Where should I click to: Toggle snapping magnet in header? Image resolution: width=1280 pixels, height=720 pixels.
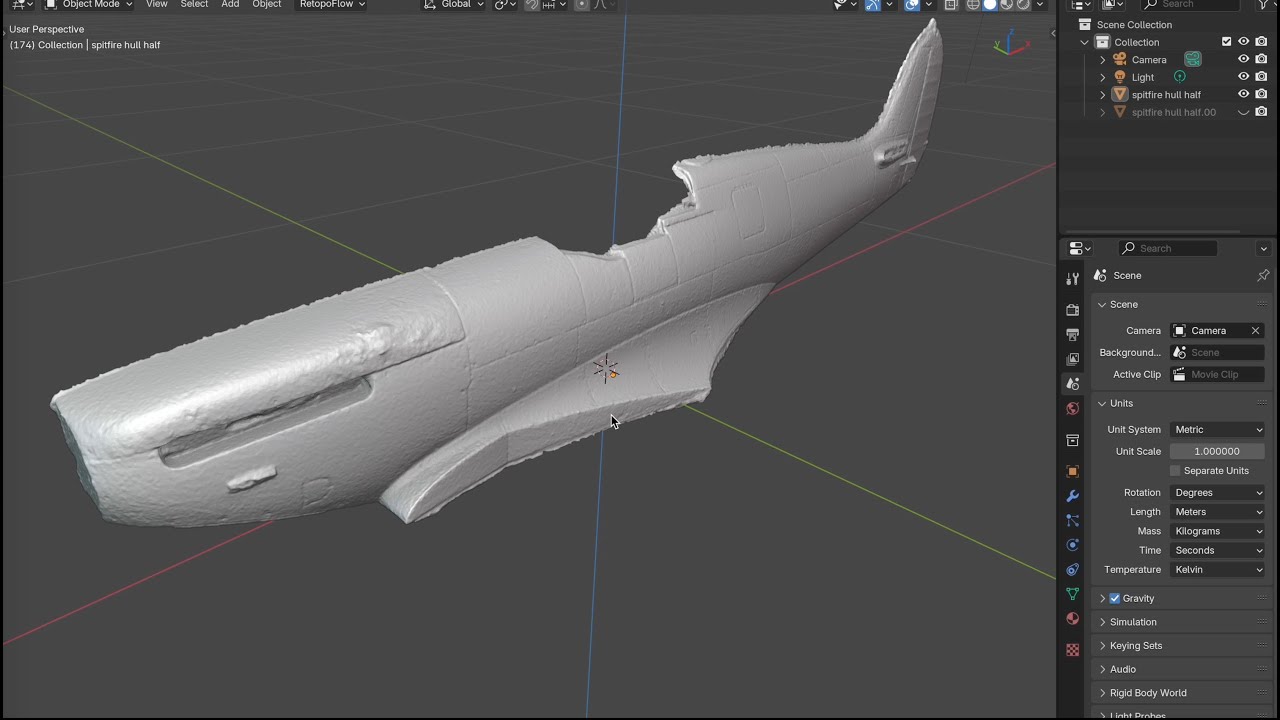point(532,5)
